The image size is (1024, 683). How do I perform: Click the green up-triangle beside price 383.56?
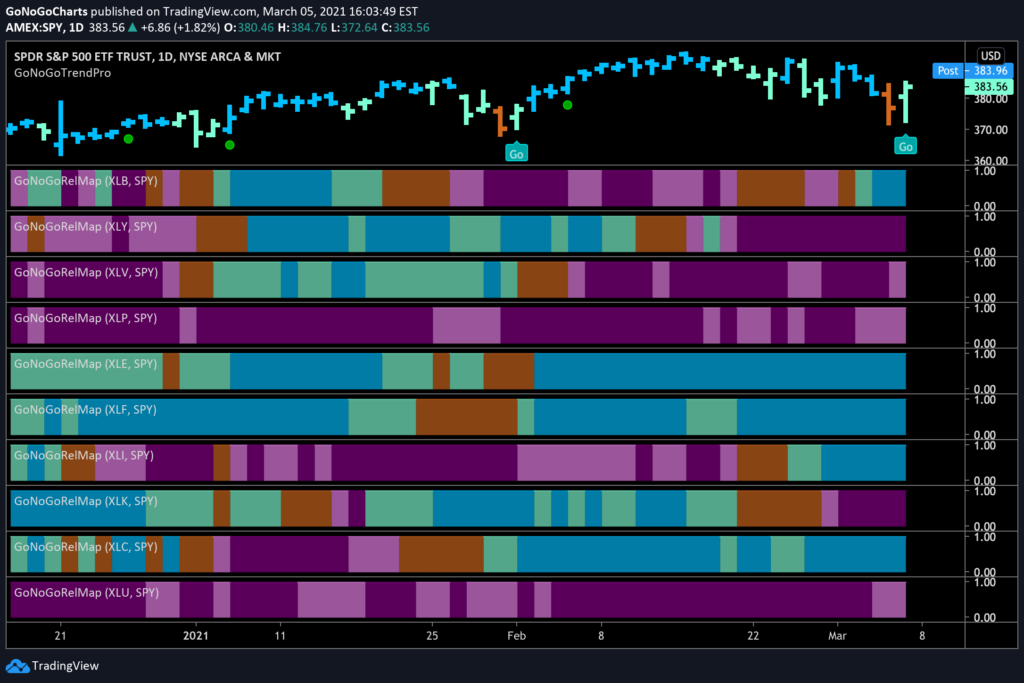click(x=133, y=27)
